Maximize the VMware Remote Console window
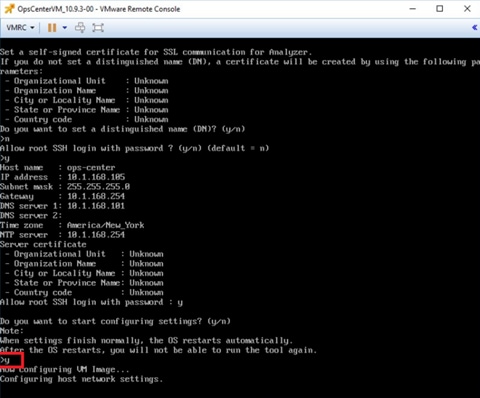The width and height of the screenshot is (480, 398). (x=440, y=9)
